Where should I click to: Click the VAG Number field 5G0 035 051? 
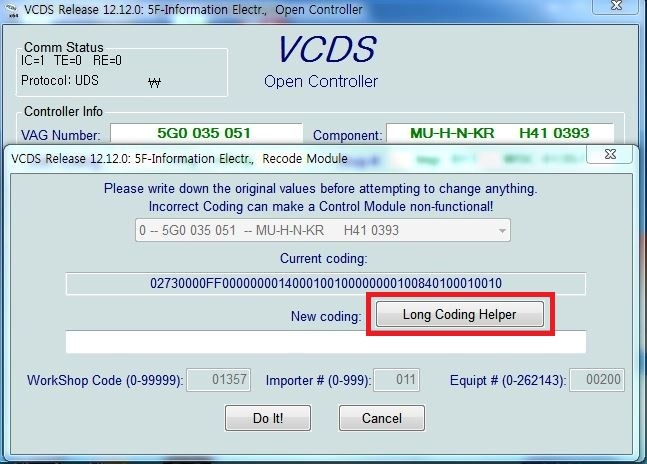pos(206,133)
